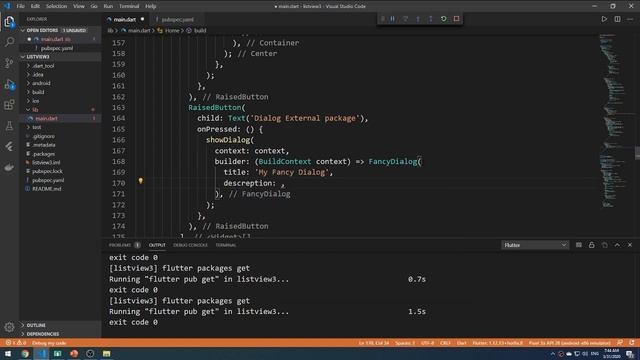Expand the .dart_tool folder

pyautogui.click(x=60, y=66)
